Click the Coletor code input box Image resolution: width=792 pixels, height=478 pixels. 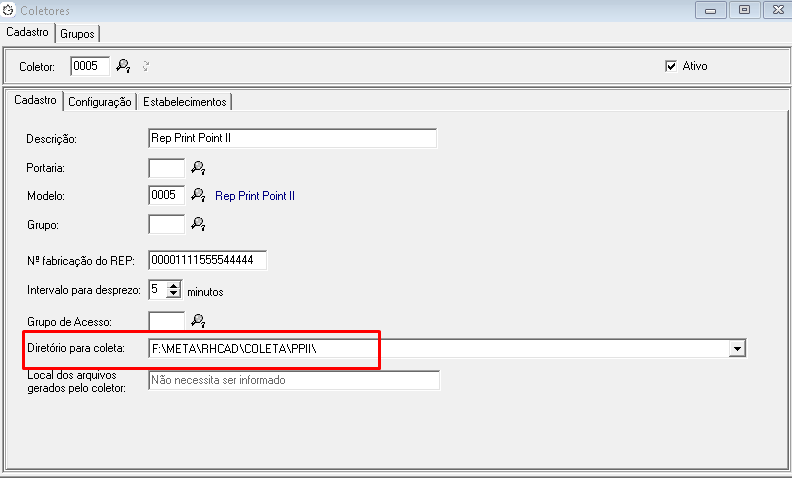pyautogui.click(x=89, y=66)
